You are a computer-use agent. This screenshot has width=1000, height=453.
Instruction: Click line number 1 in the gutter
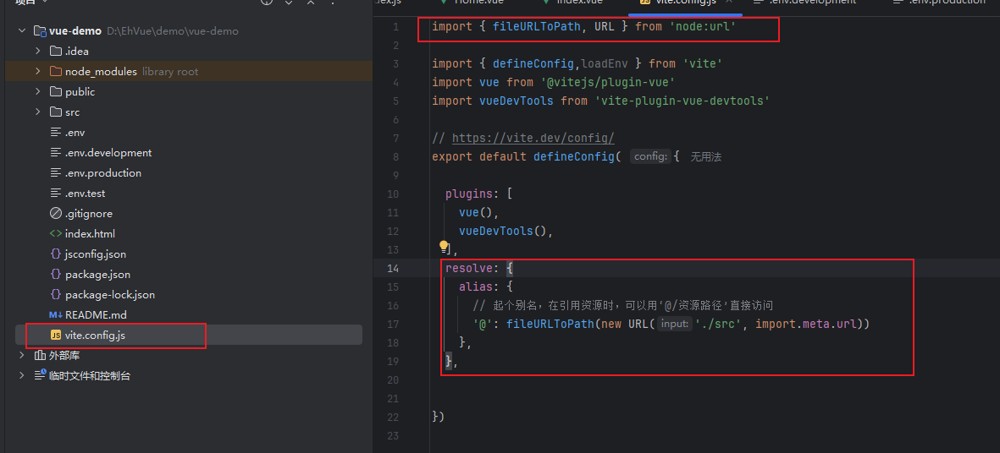point(396,27)
